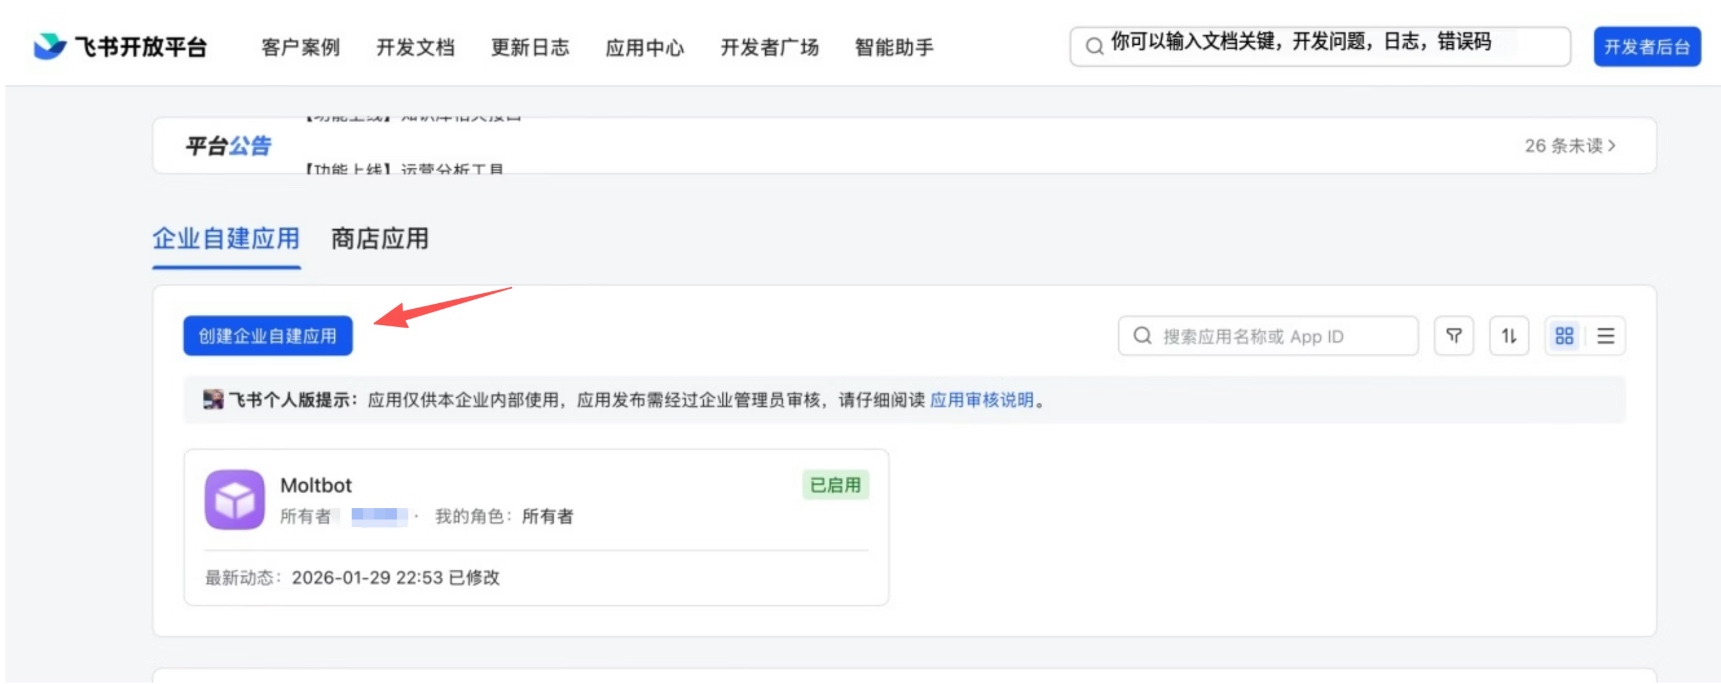1721x684 pixels.
Task: Click the 最新动态 2026-01-29 22:53 entry
Action: (353, 578)
